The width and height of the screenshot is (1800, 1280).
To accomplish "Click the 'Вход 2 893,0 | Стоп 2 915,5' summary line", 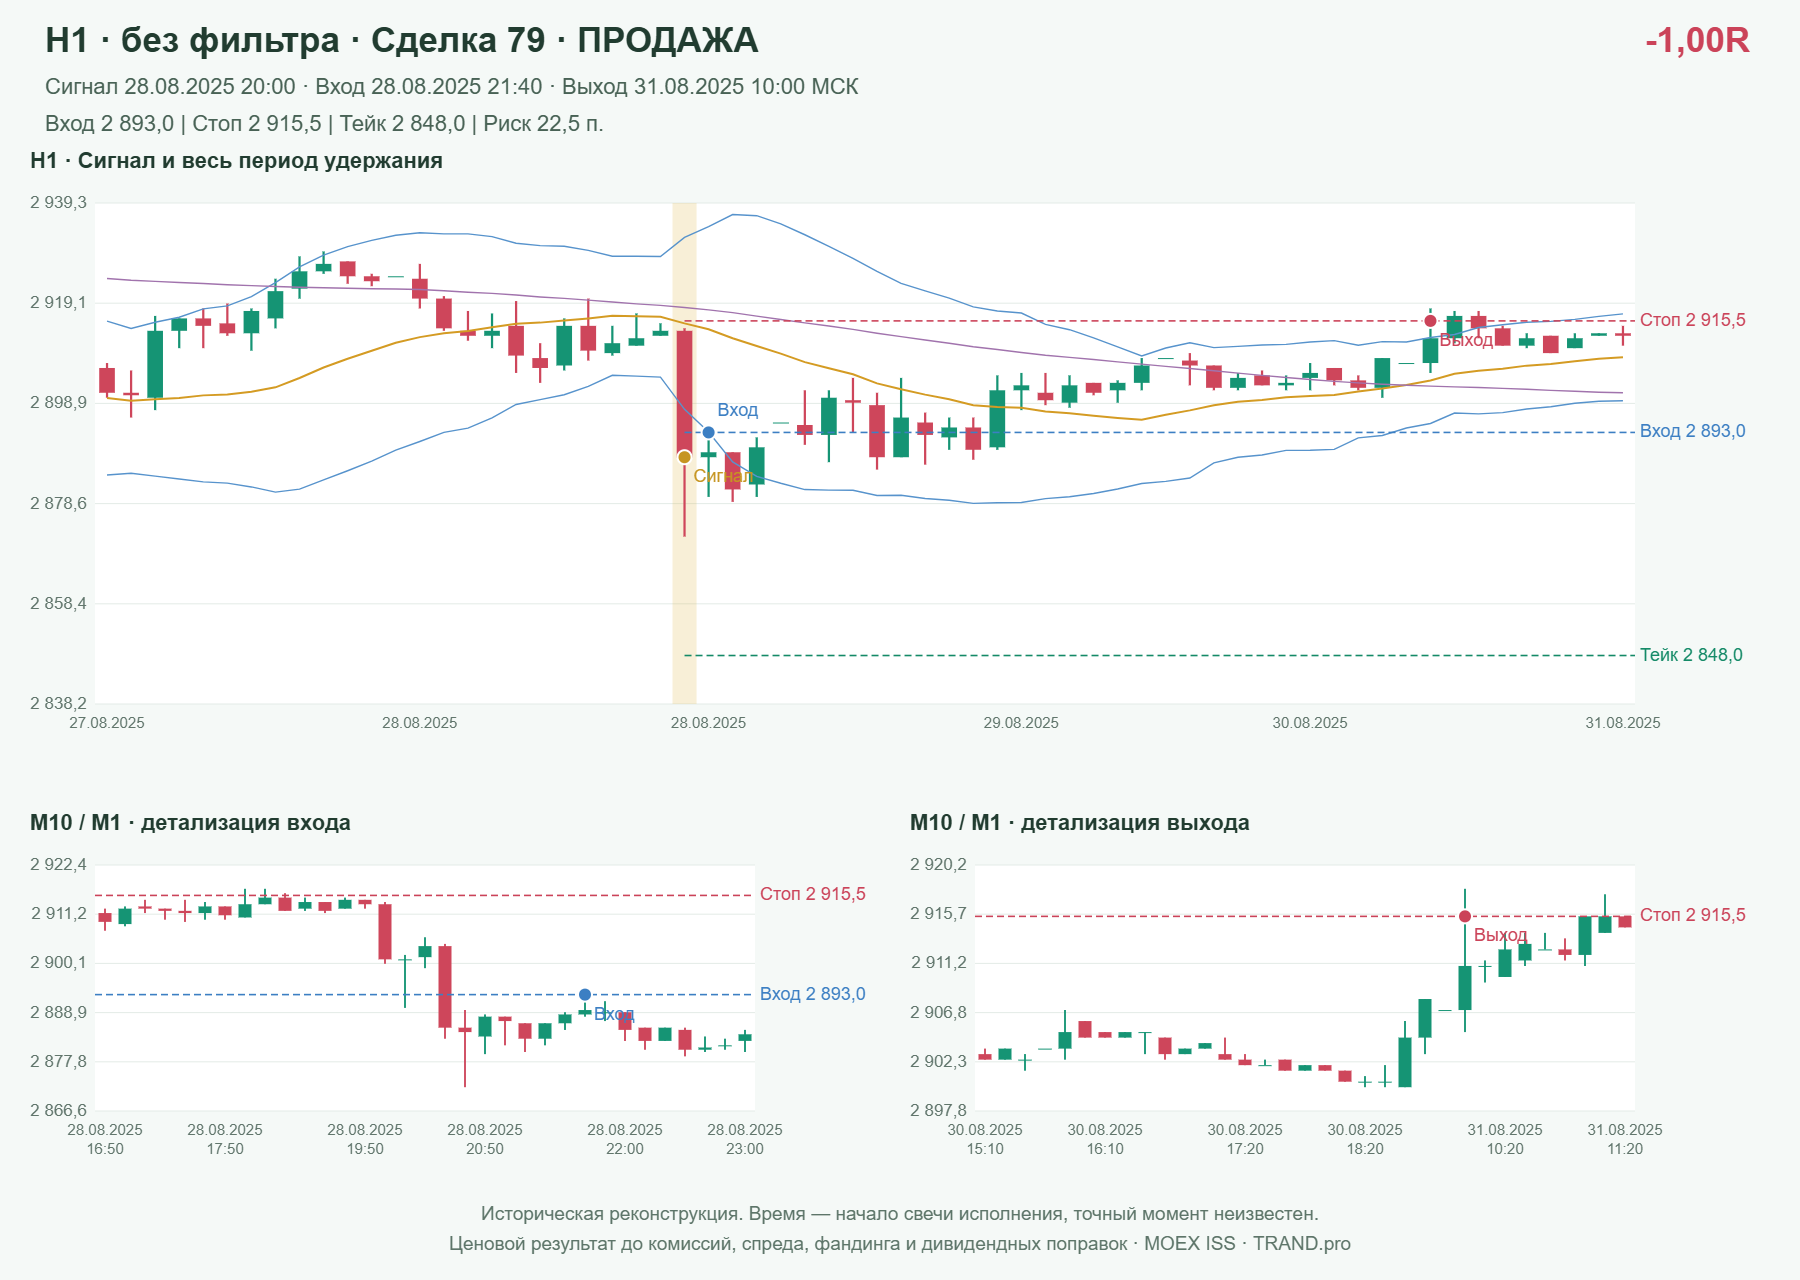I will tap(324, 124).
